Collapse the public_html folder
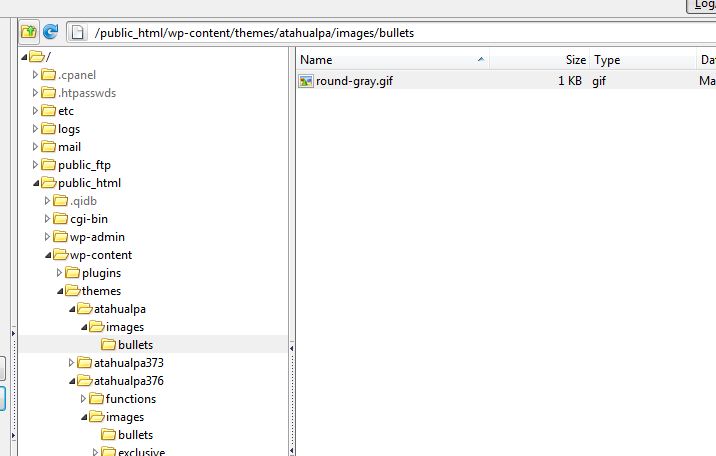716x456 pixels. point(36,183)
